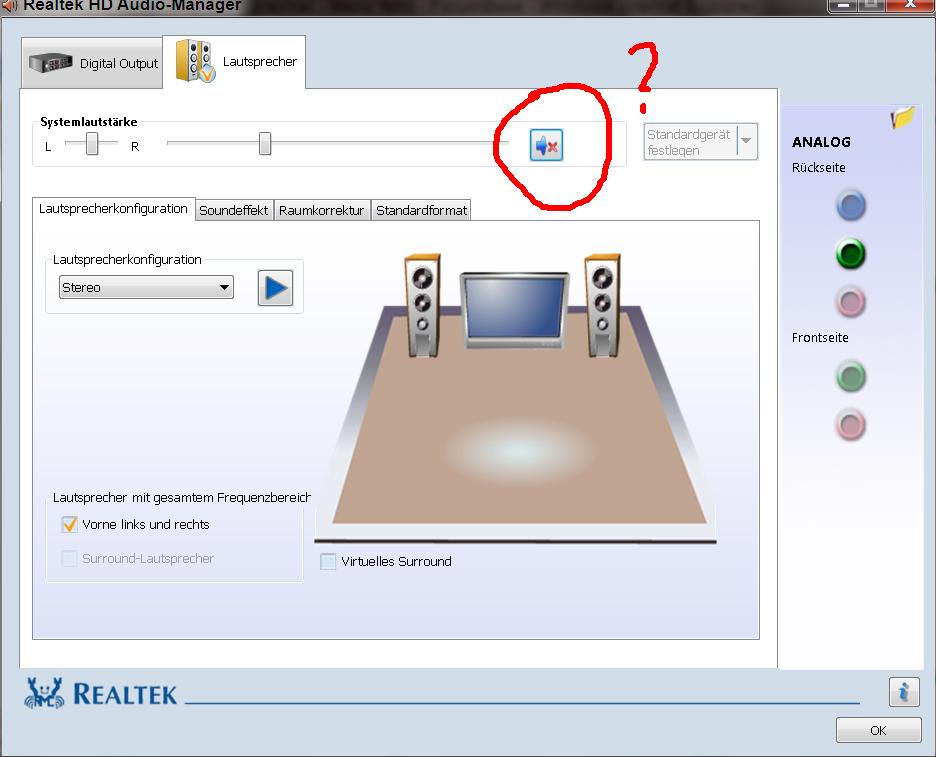This screenshot has width=936, height=757.
Task: Switch to the Soundeffekt tab
Action: (234, 210)
